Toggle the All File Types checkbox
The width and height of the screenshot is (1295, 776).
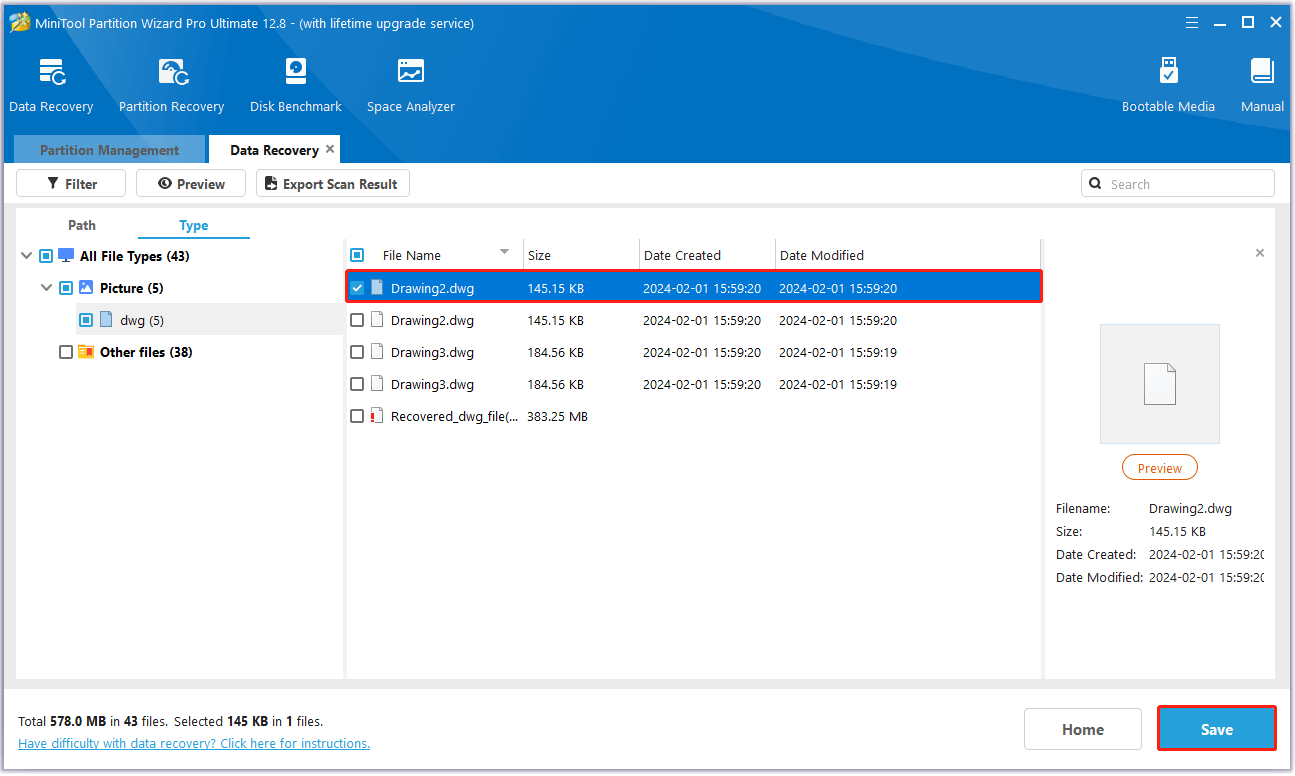(x=46, y=256)
